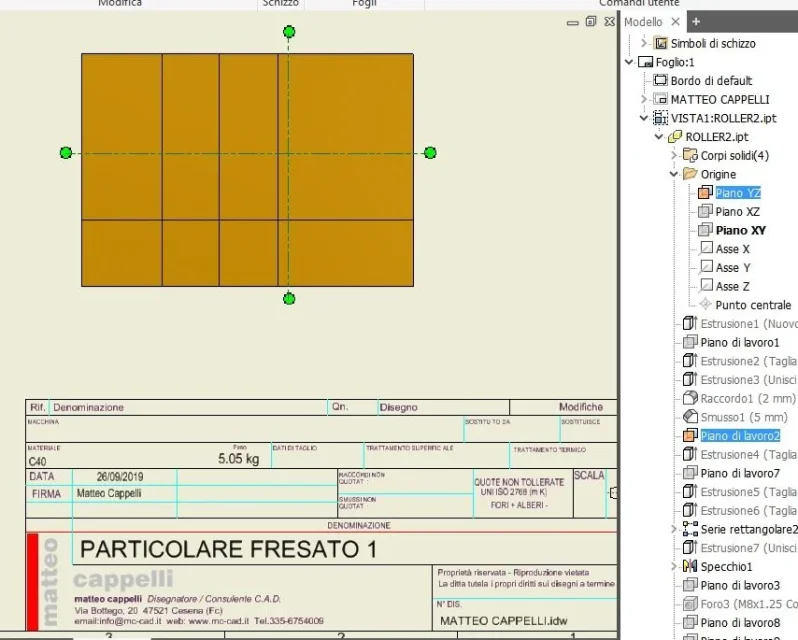The height and width of the screenshot is (640, 798).
Task: Click the Asse Y axis icon
Action: (x=705, y=267)
